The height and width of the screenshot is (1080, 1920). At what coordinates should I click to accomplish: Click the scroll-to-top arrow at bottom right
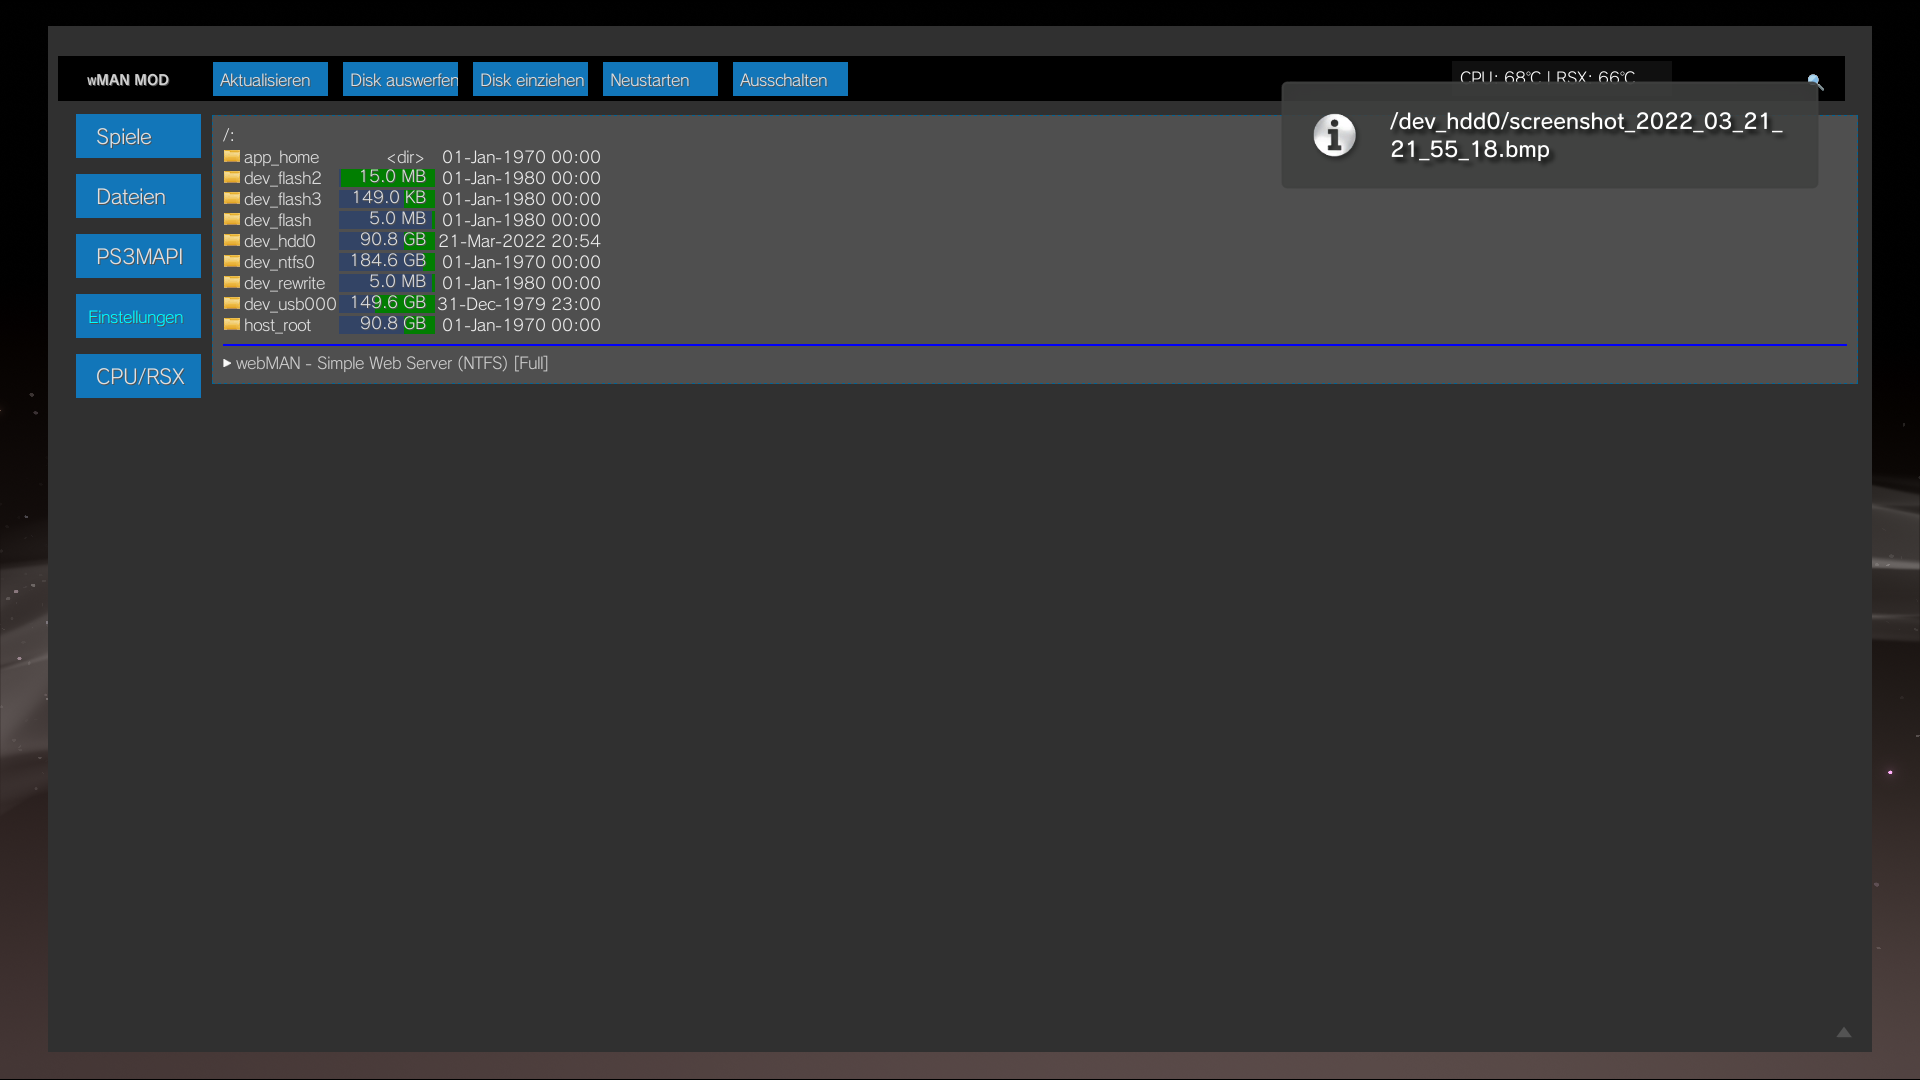click(x=1845, y=1034)
